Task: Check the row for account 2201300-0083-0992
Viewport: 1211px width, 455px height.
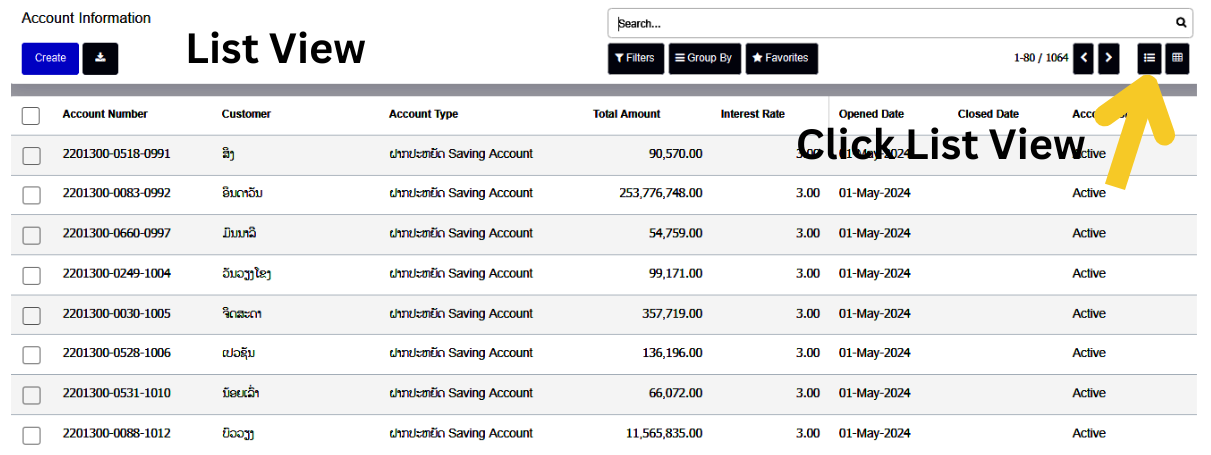Action: (31, 195)
